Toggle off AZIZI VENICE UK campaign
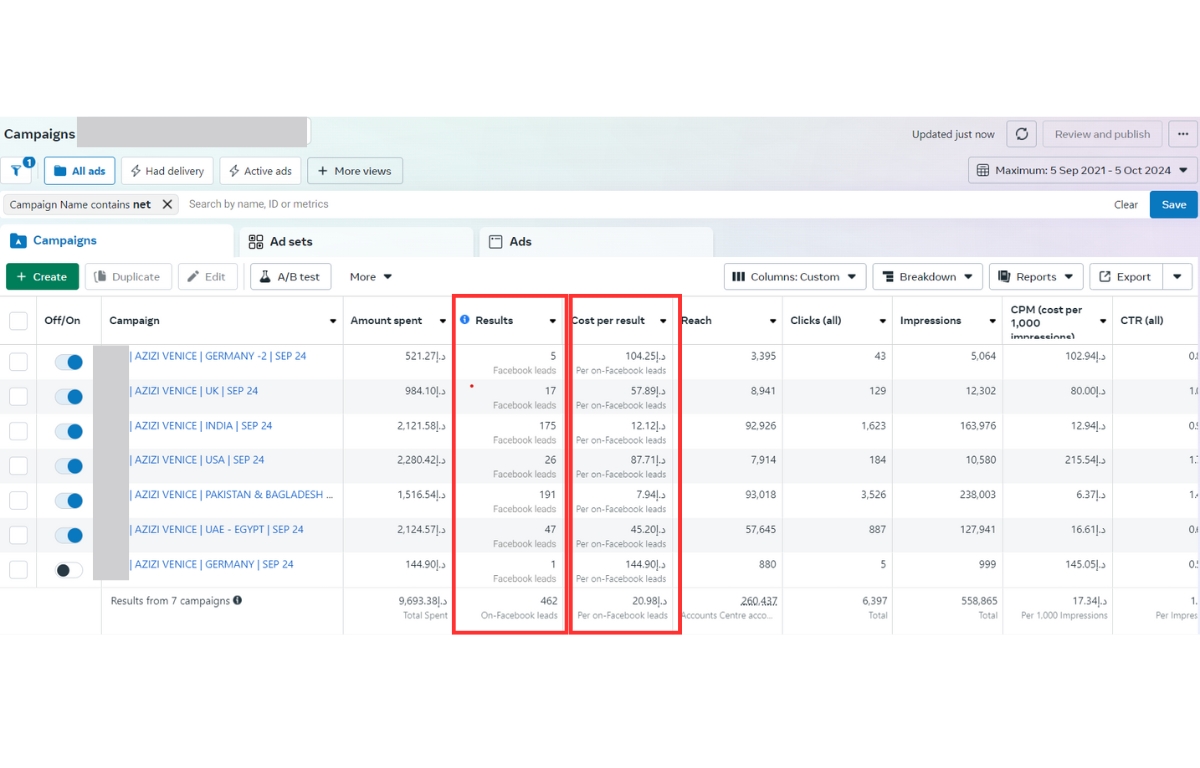 pos(69,397)
